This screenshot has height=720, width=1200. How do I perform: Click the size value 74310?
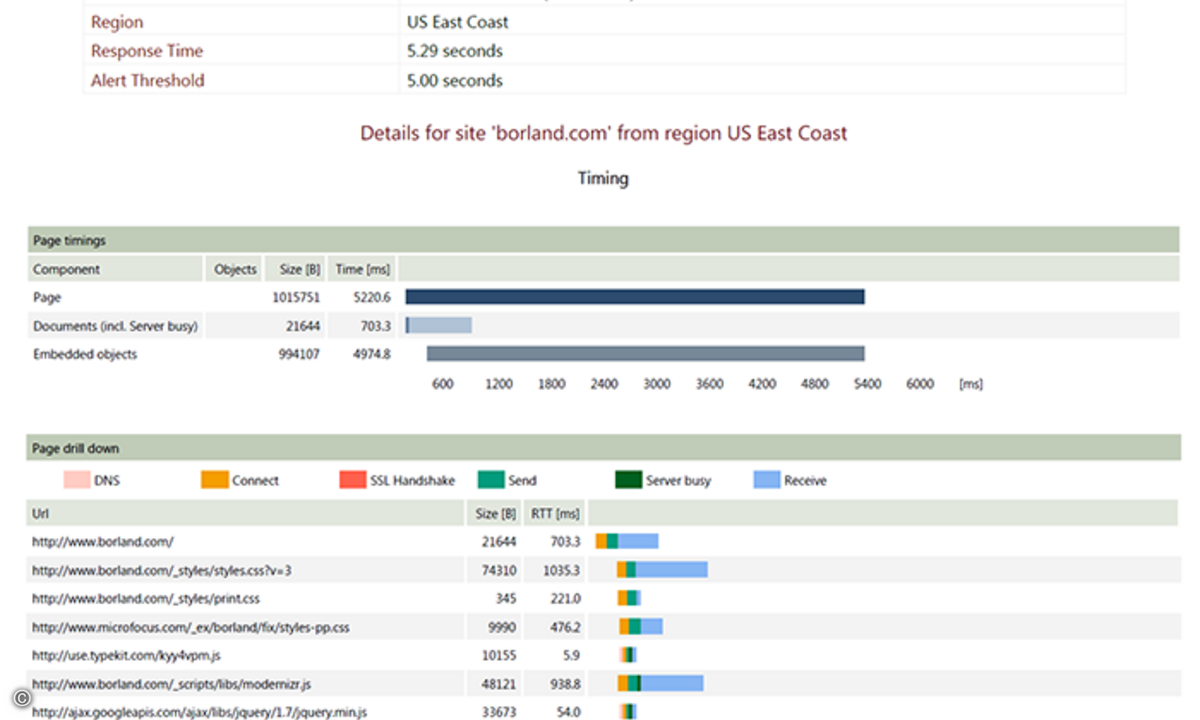click(498, 570)
